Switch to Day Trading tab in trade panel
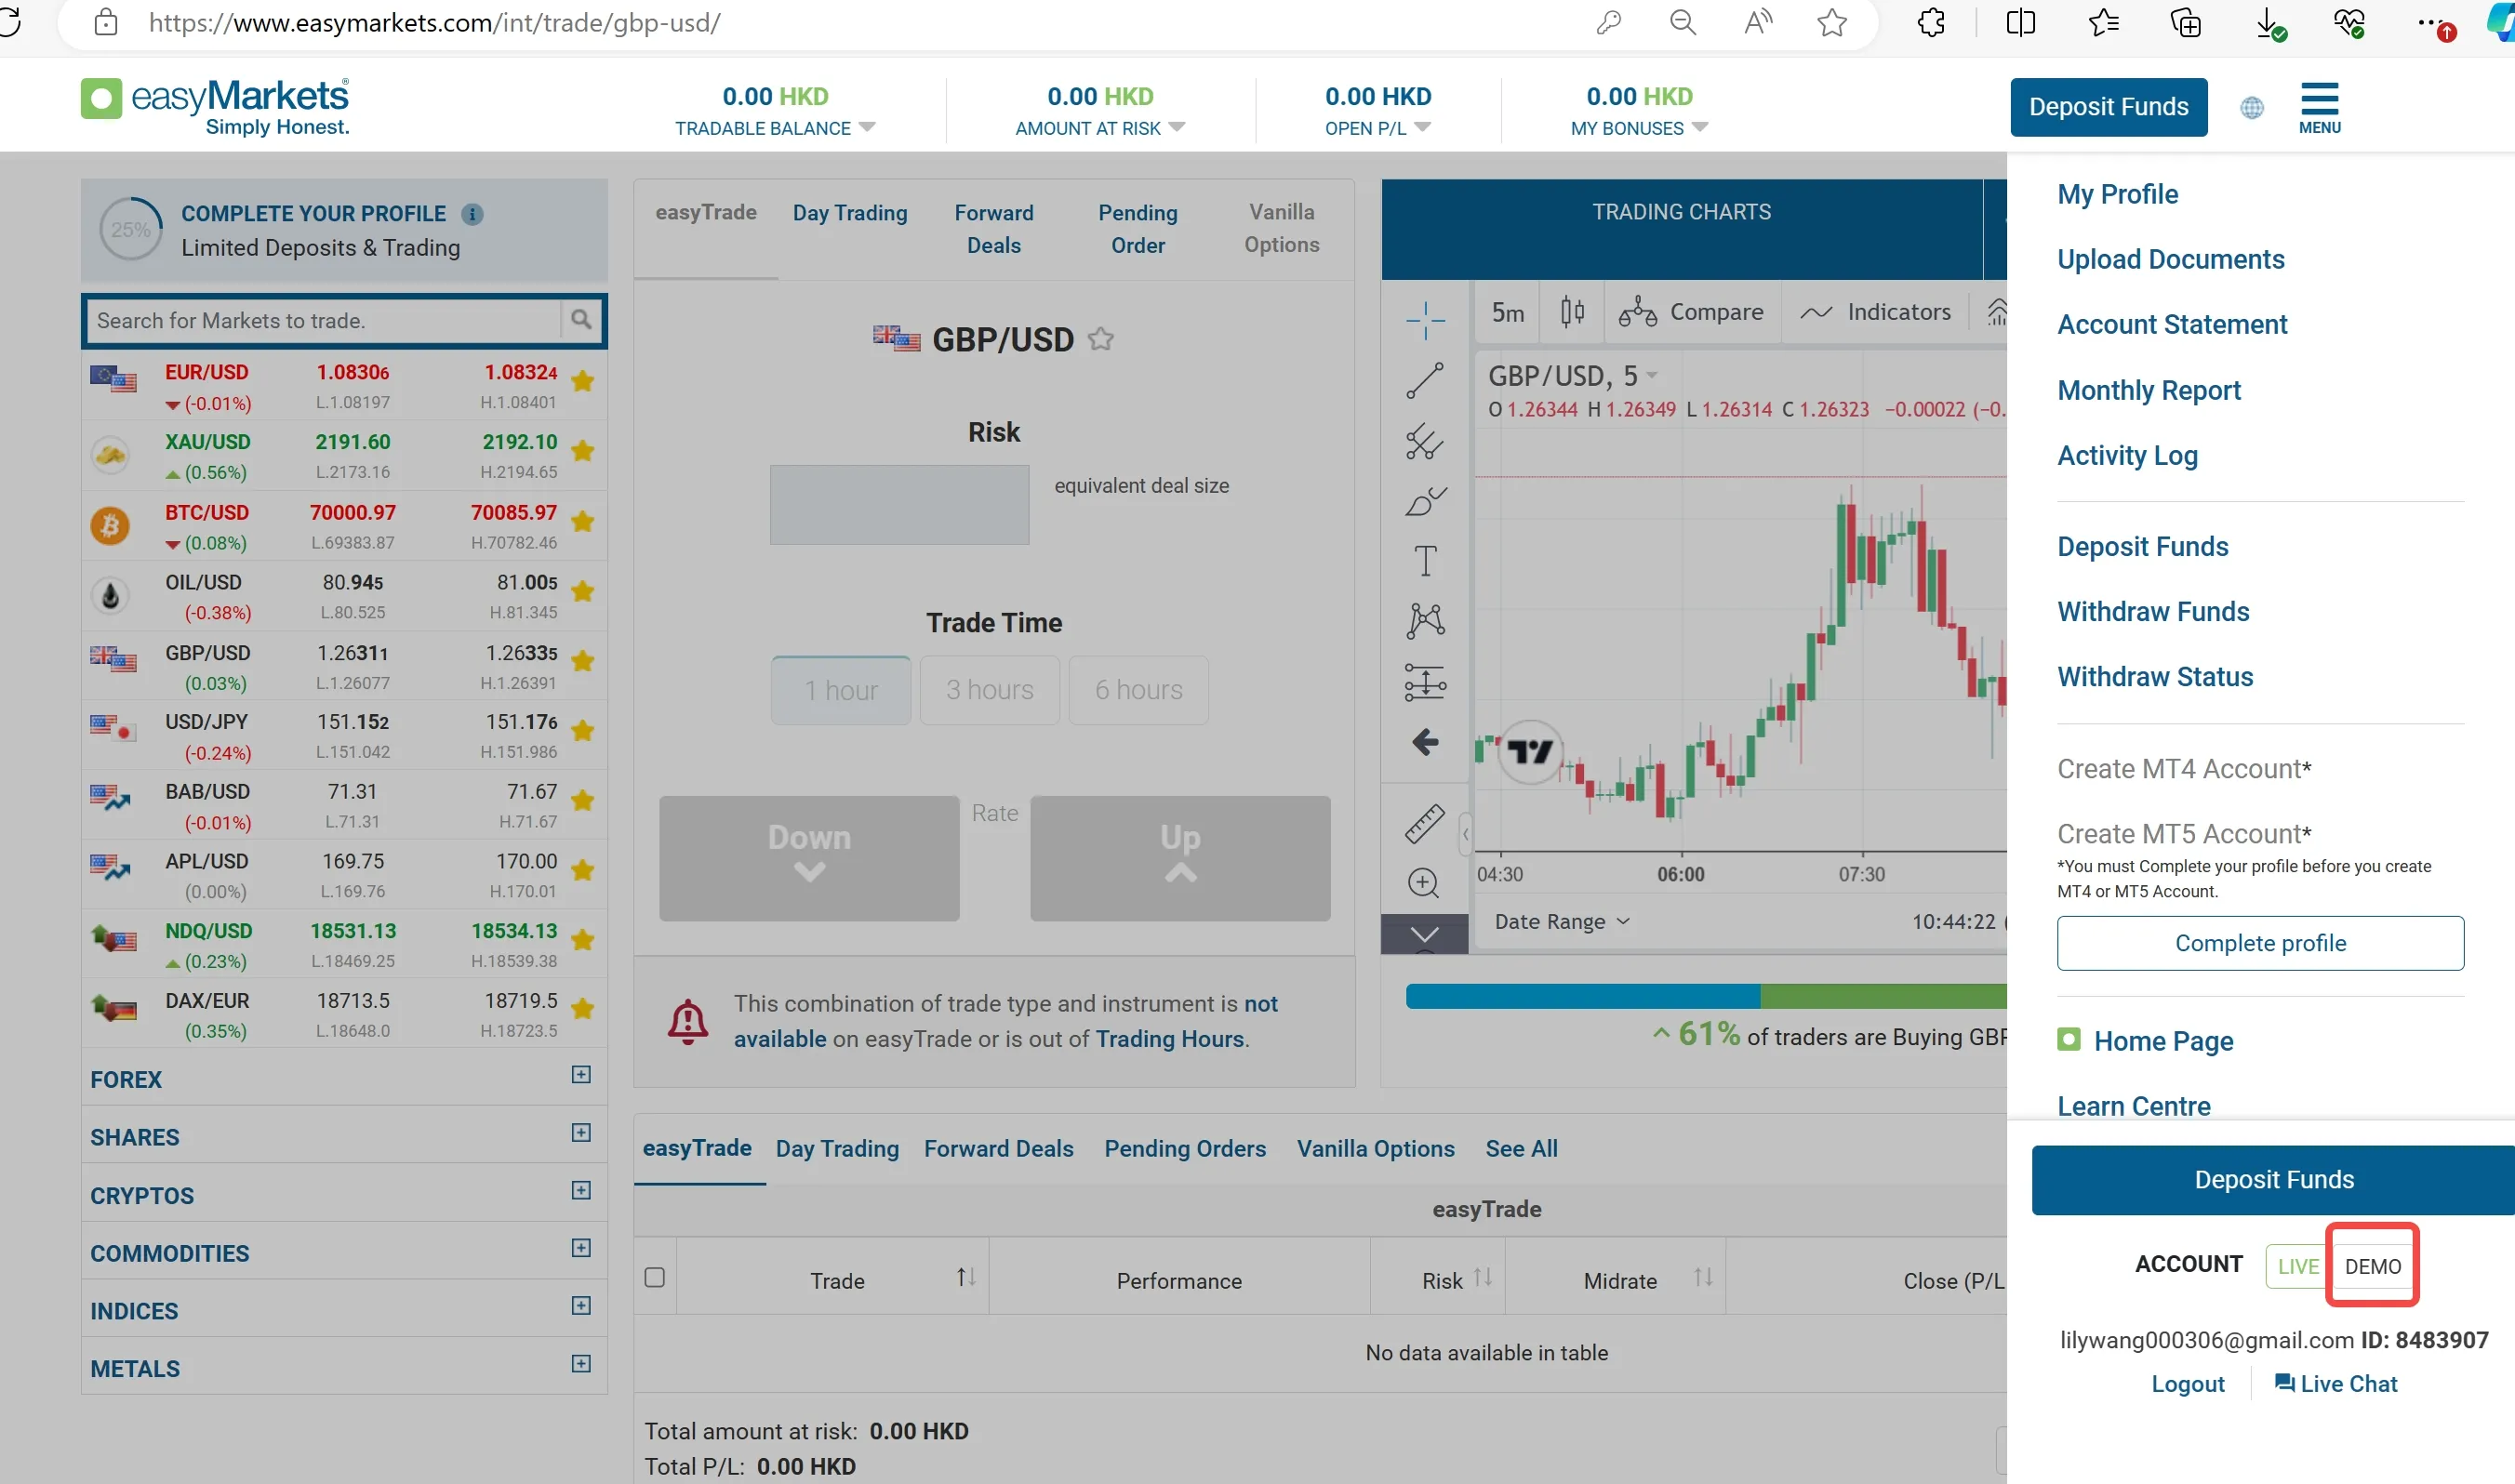This screenshot has height=1484, width=2515. pyautogui.click(x=850, y=213)
